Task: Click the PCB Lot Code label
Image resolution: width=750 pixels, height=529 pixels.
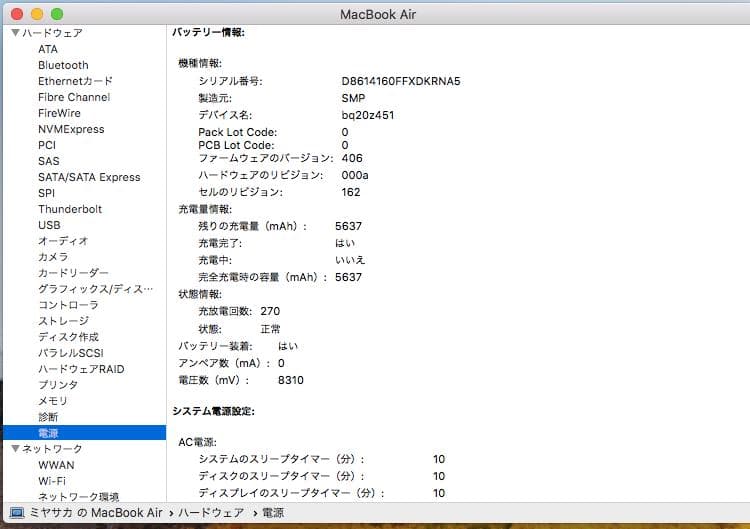Action: click(x=236, y=145)
